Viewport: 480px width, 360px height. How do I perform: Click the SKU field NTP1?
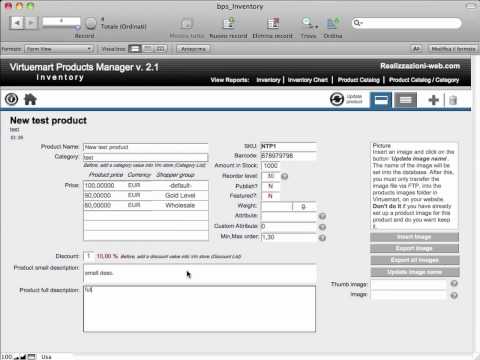click(x=288, y=146)
